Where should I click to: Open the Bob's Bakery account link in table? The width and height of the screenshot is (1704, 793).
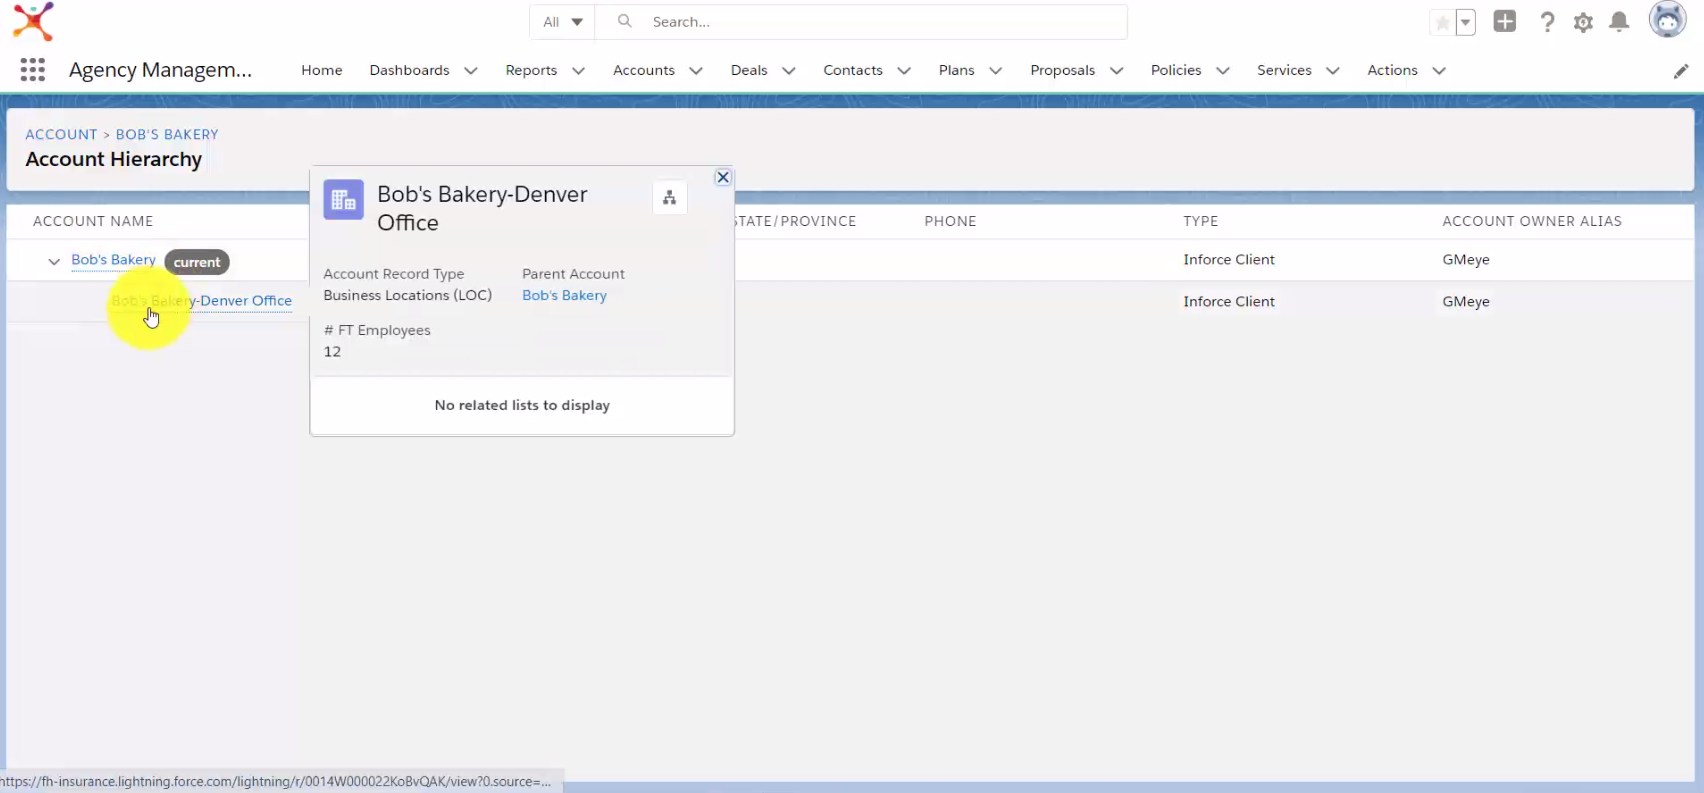[x=113, y=260]
